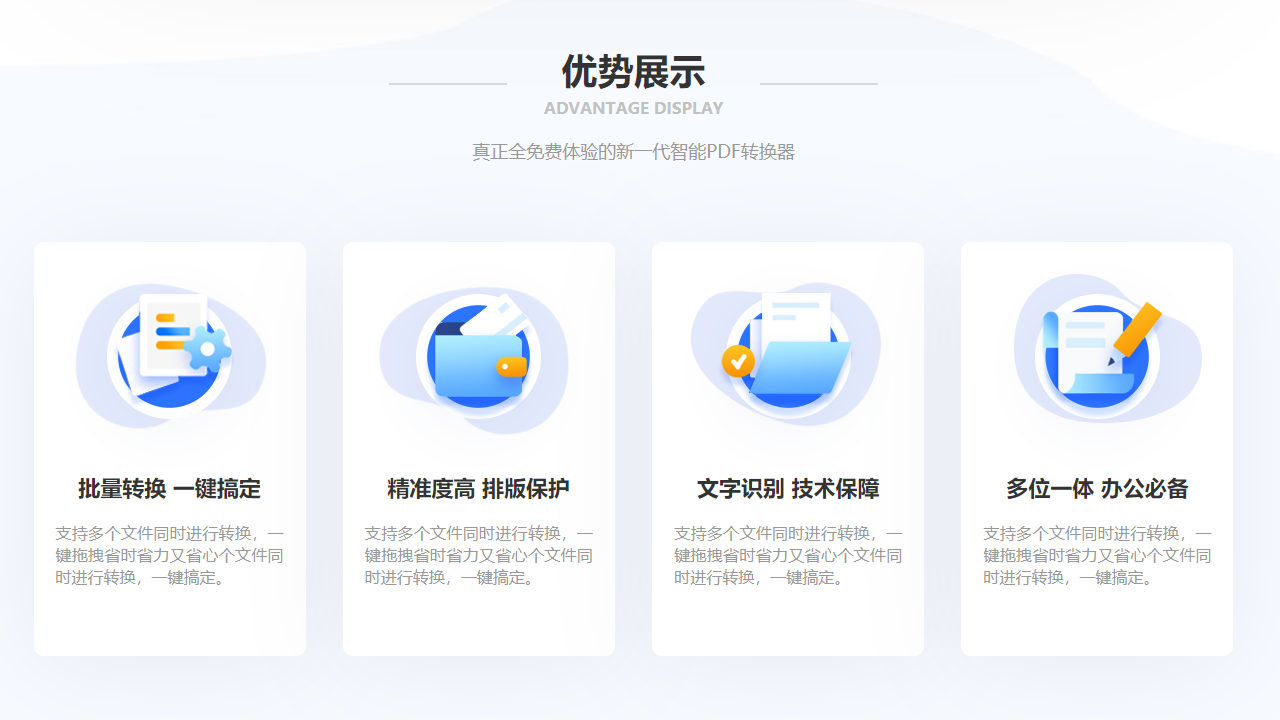1280x720 pixels.
Task: Click the scroll with orange pencil icon
Action: (1097, 350)
